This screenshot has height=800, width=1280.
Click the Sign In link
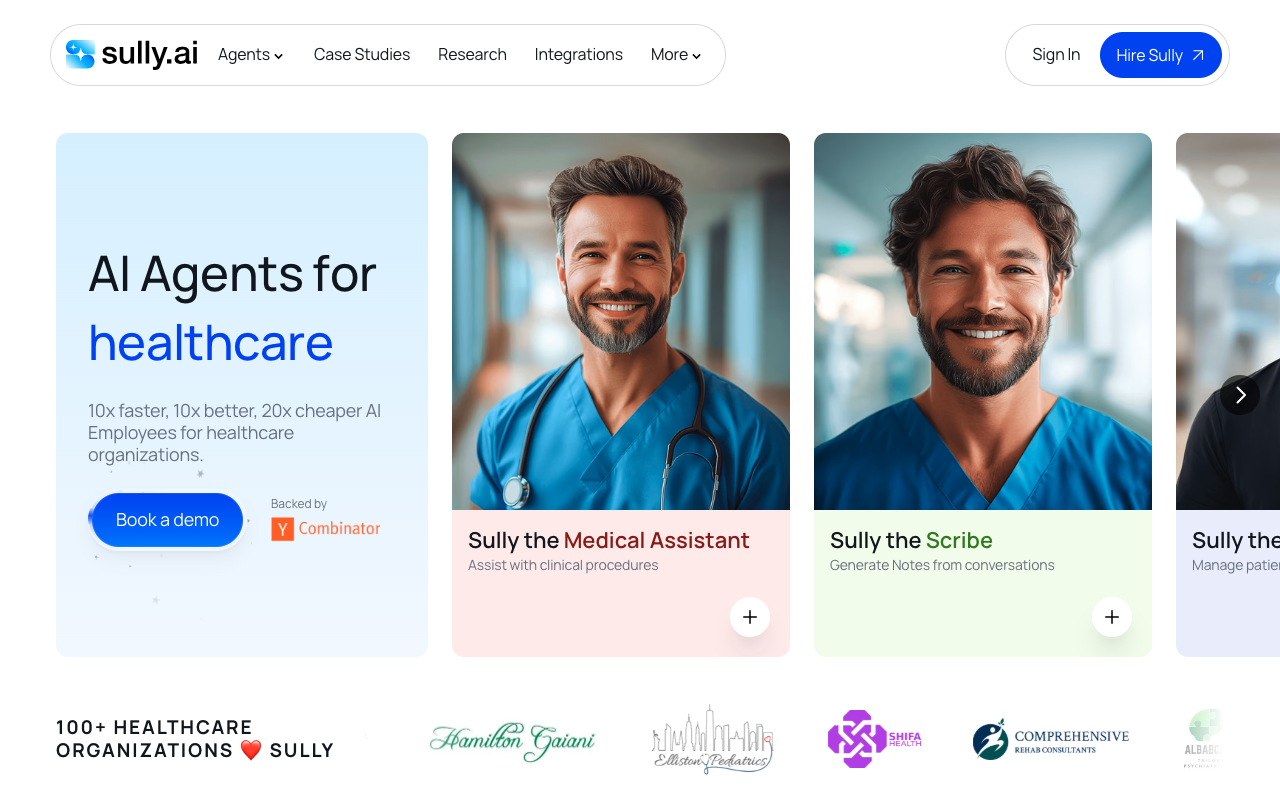(x=1056, y=54)
